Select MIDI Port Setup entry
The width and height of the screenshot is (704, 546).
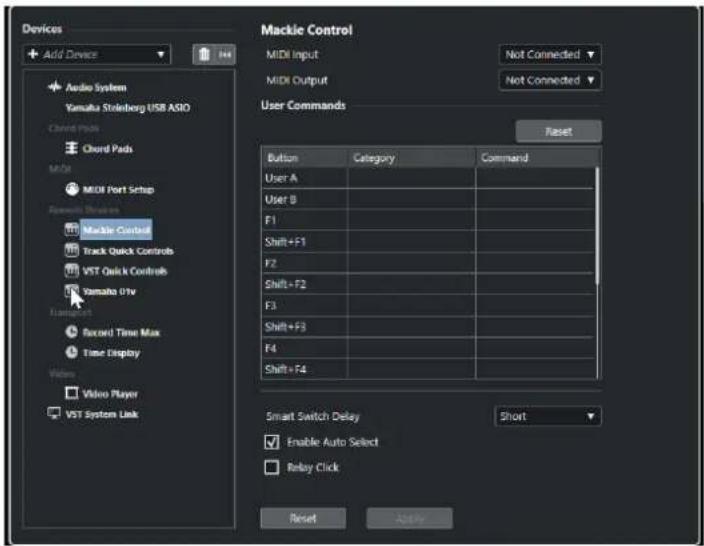119,189
